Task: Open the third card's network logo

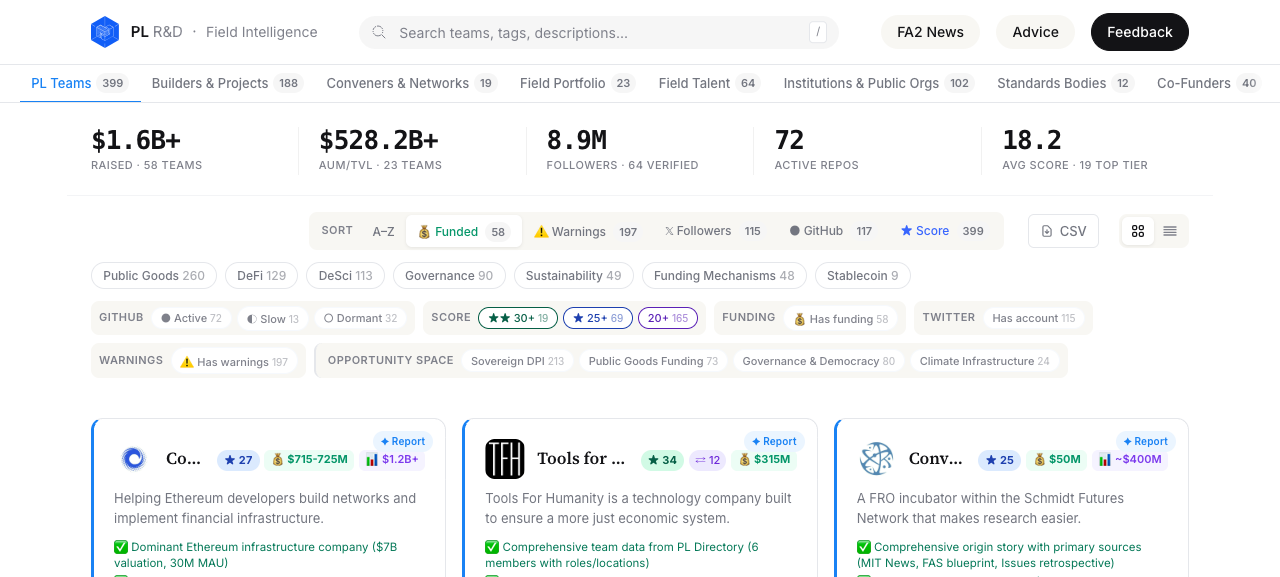Action: [876, 459]
